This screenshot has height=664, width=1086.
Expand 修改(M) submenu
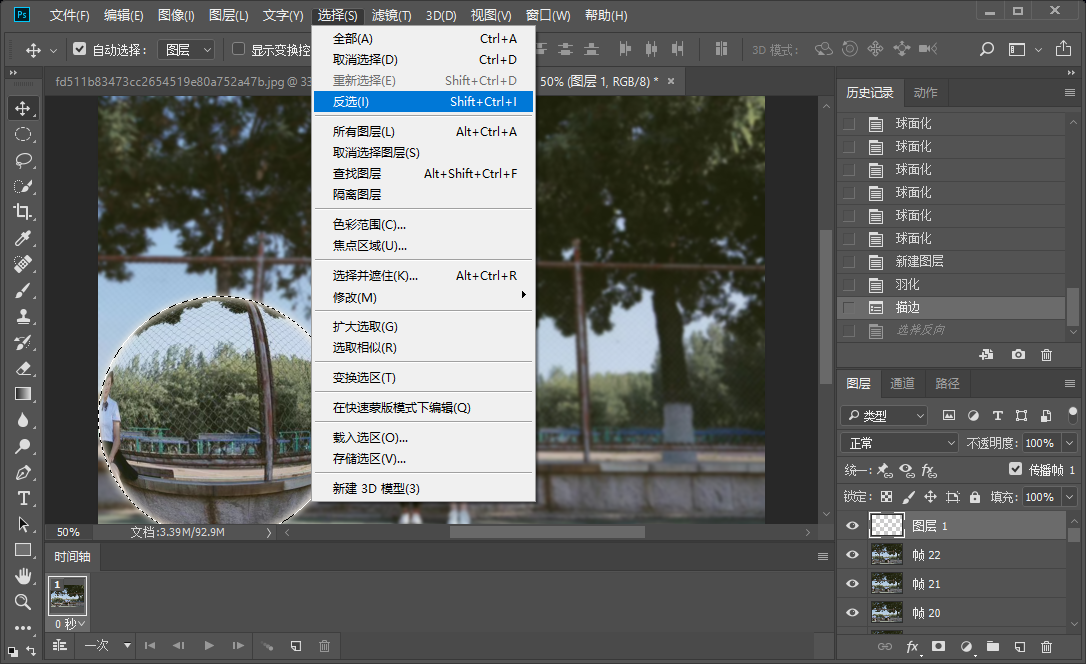tap(424, 298)
